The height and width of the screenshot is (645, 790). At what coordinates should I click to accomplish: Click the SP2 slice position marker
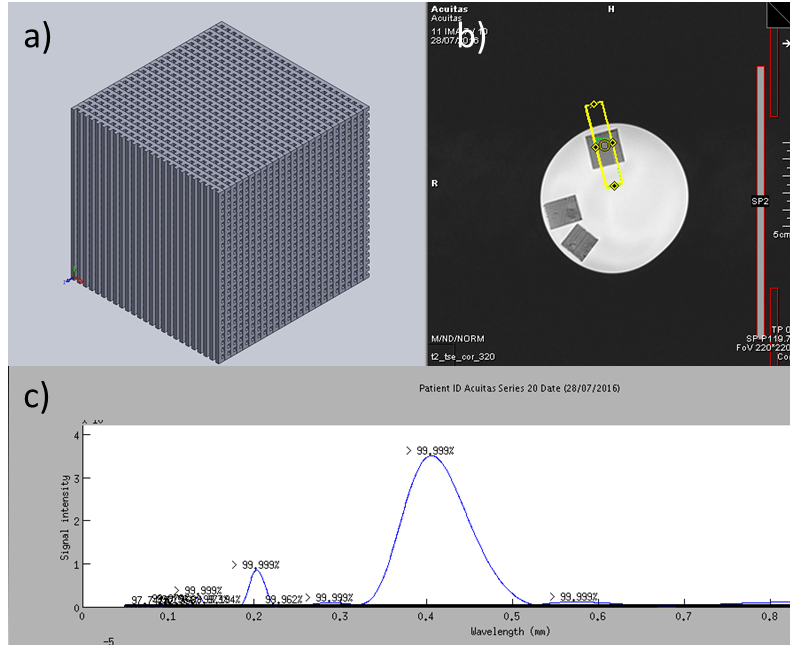pyautogui.click(x=760, y=201)
